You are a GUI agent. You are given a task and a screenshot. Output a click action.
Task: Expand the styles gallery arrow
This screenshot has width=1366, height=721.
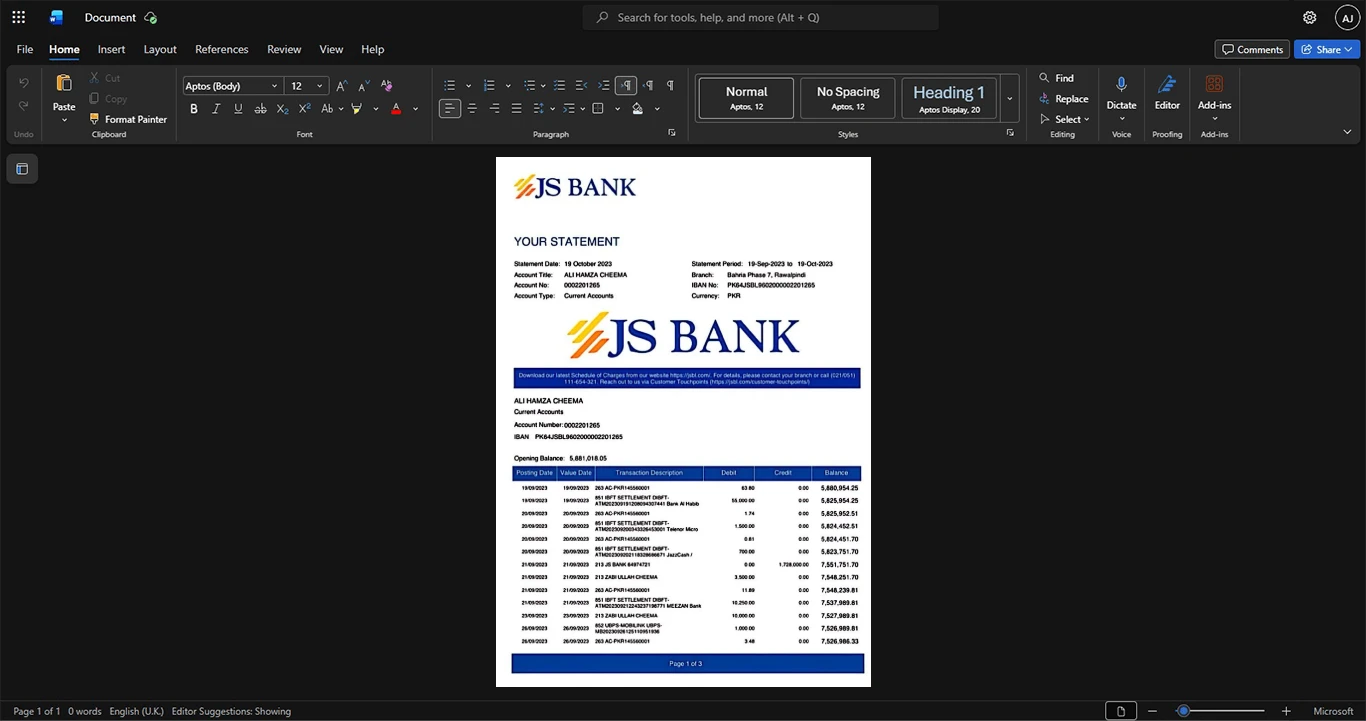1010,98
